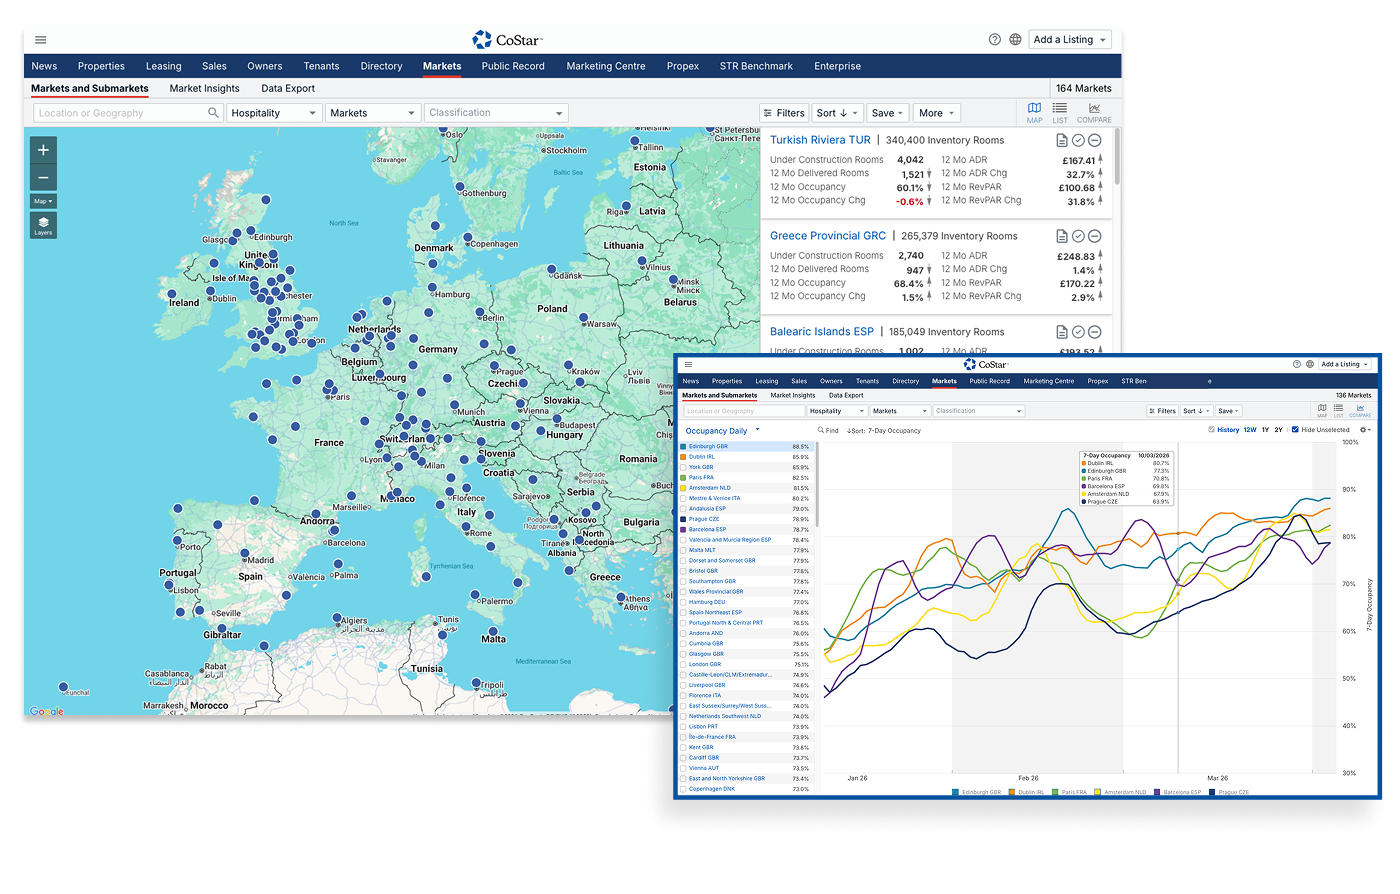Go to the Public Record menu in main nav

pos(513,66)
